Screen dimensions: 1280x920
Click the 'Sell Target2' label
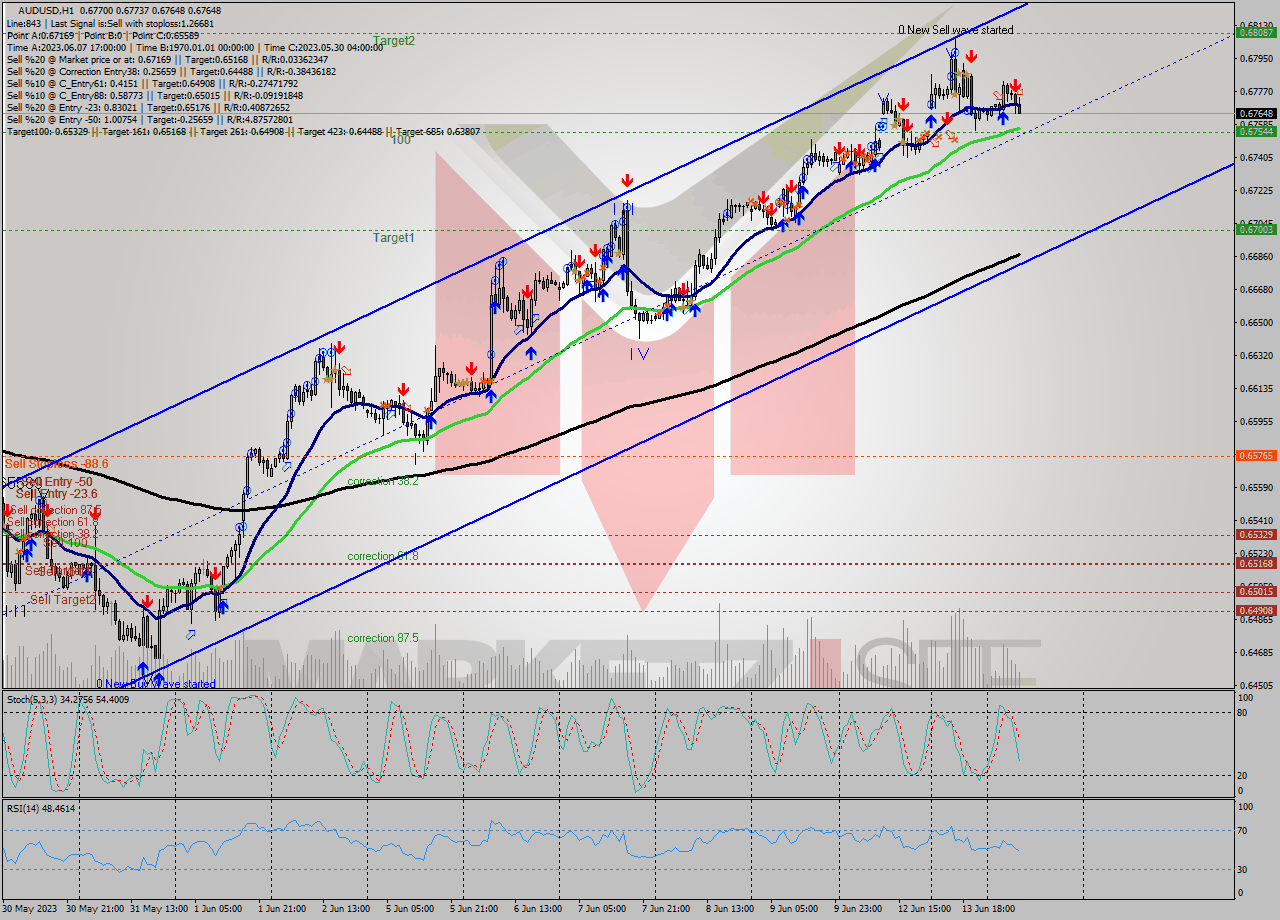pyautogui.click(x=63, y=600)
